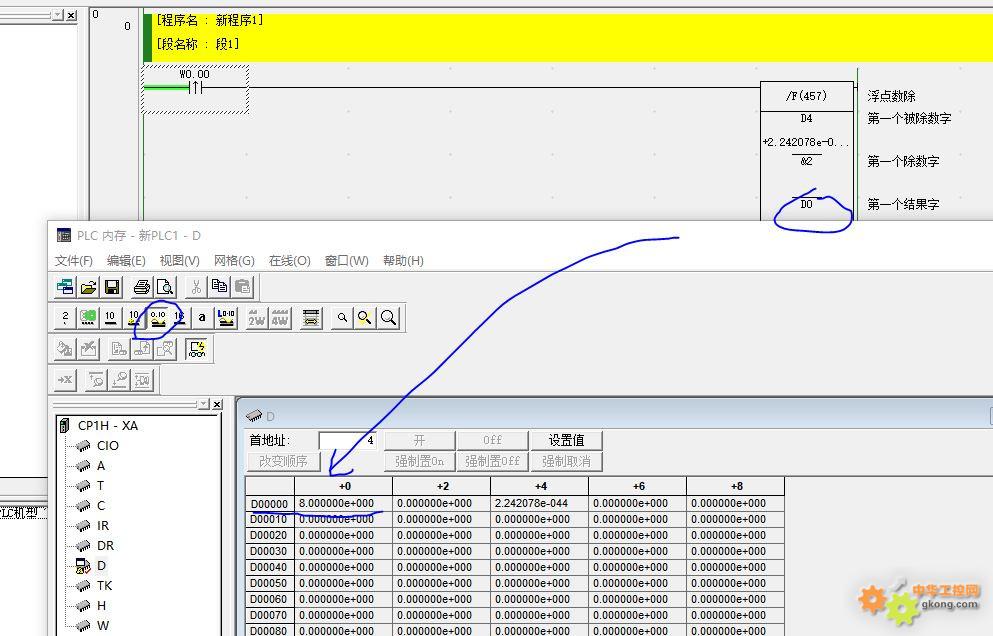Click the paste clipboard icon
993x636 pixels.
243,288
